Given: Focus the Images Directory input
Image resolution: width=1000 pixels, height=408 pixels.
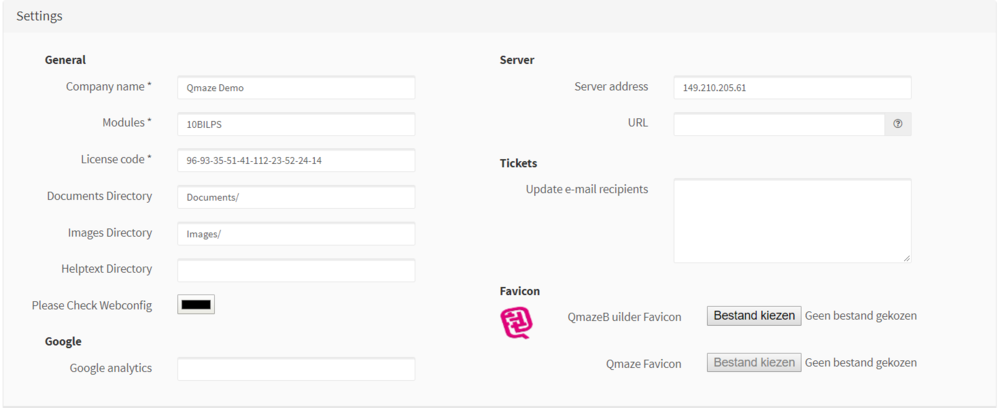Looking at the screenshot, I should coord(296,234).
